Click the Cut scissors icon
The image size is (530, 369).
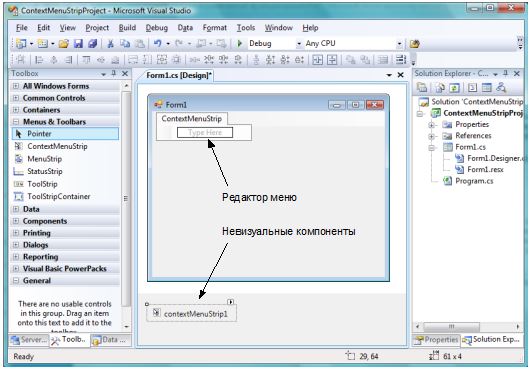tap(110, 44)
